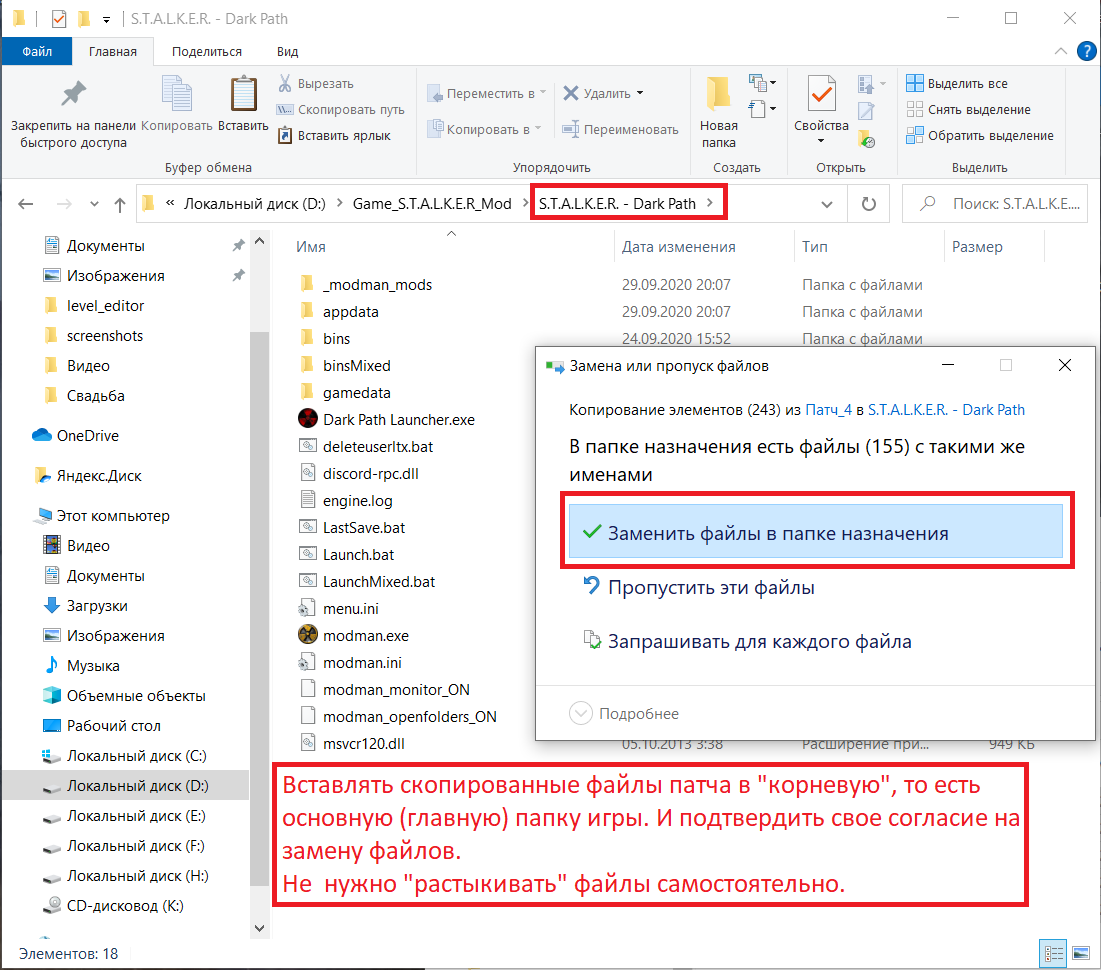
Task: Sort by Имя column header
Action: click(x=310, y=247)
